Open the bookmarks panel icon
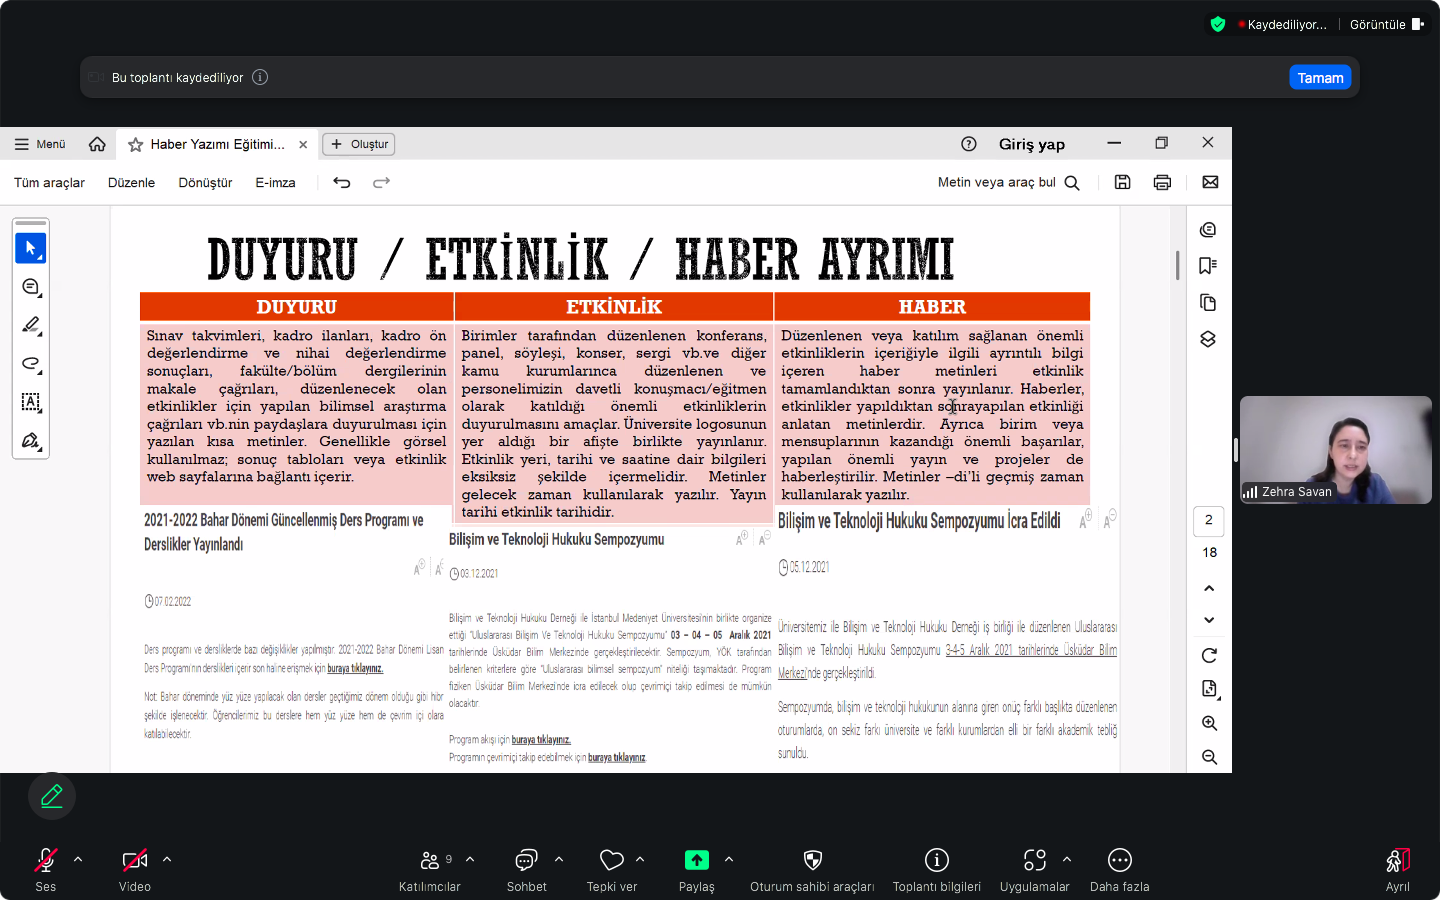This screenshot has width=1440, height=900. tap(1208, 266)
